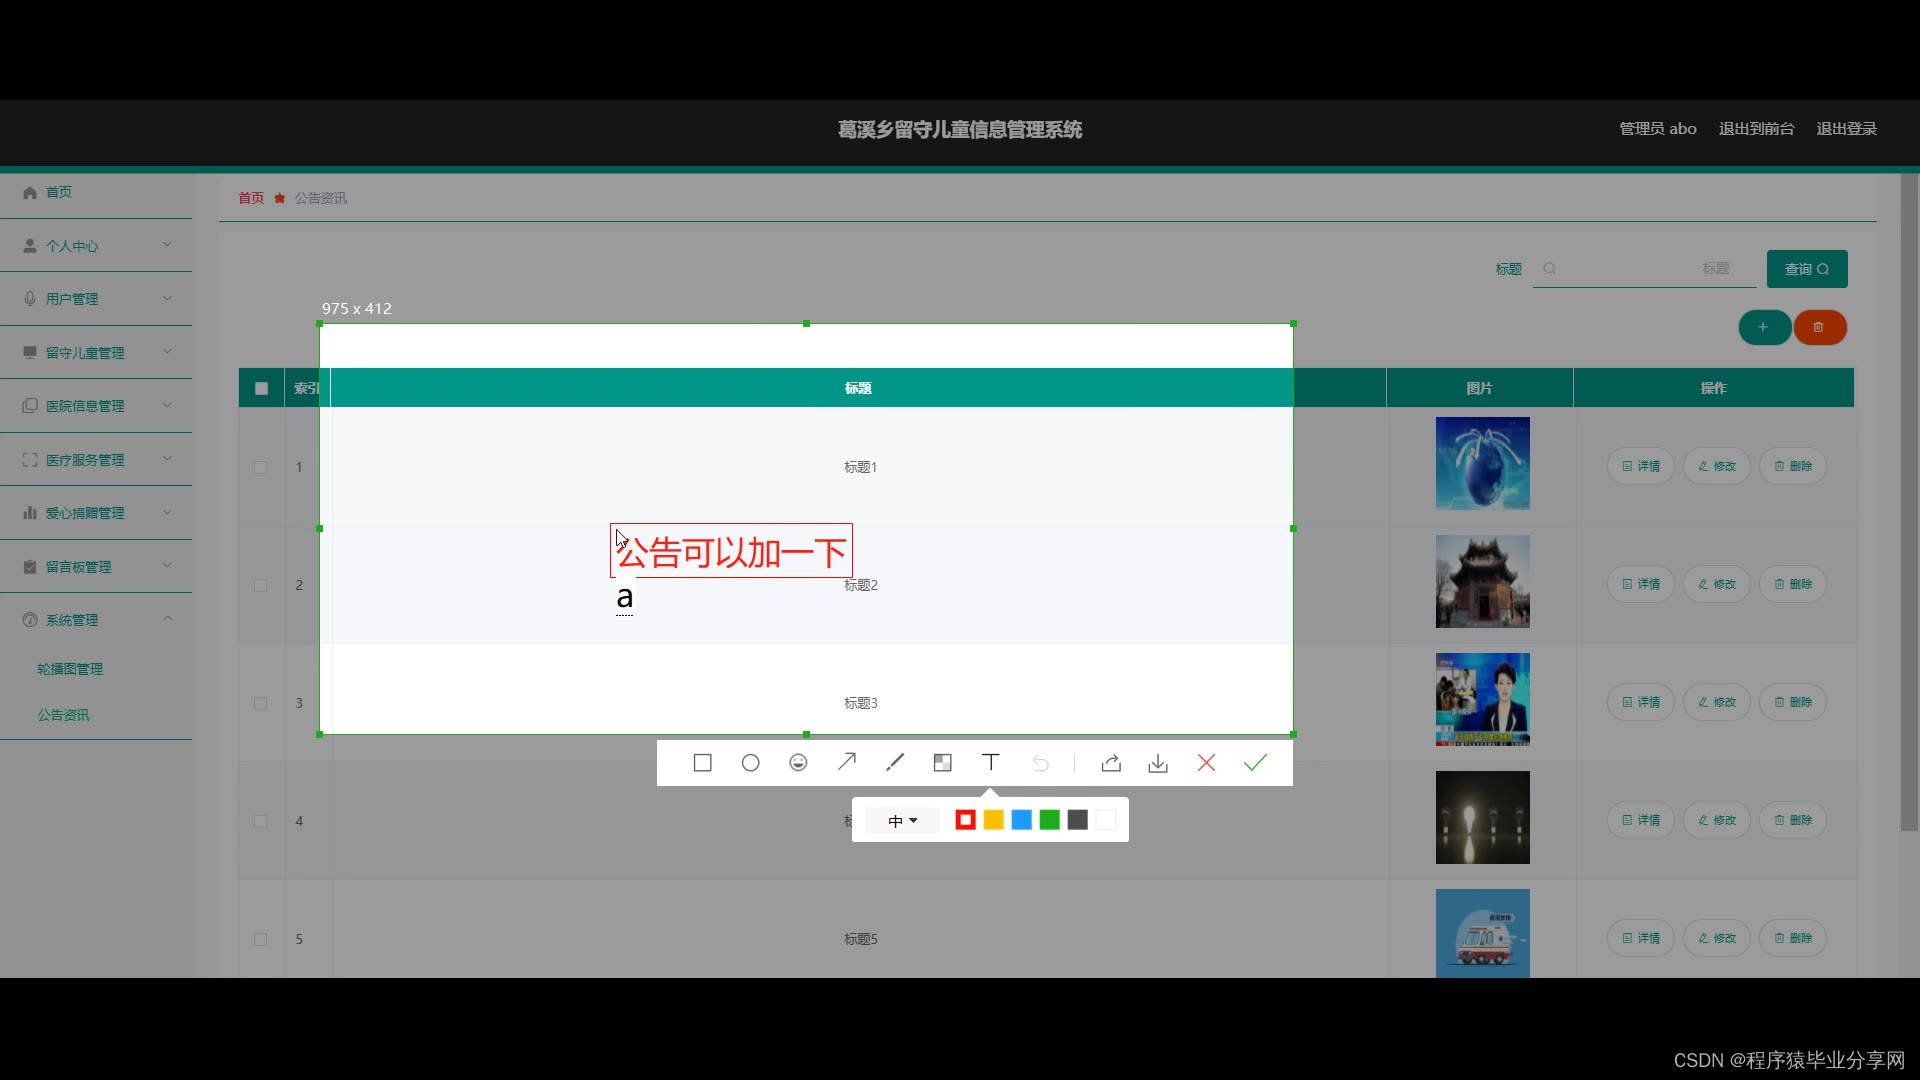Confirm screenshot with green checkmark

[1255, 763]
